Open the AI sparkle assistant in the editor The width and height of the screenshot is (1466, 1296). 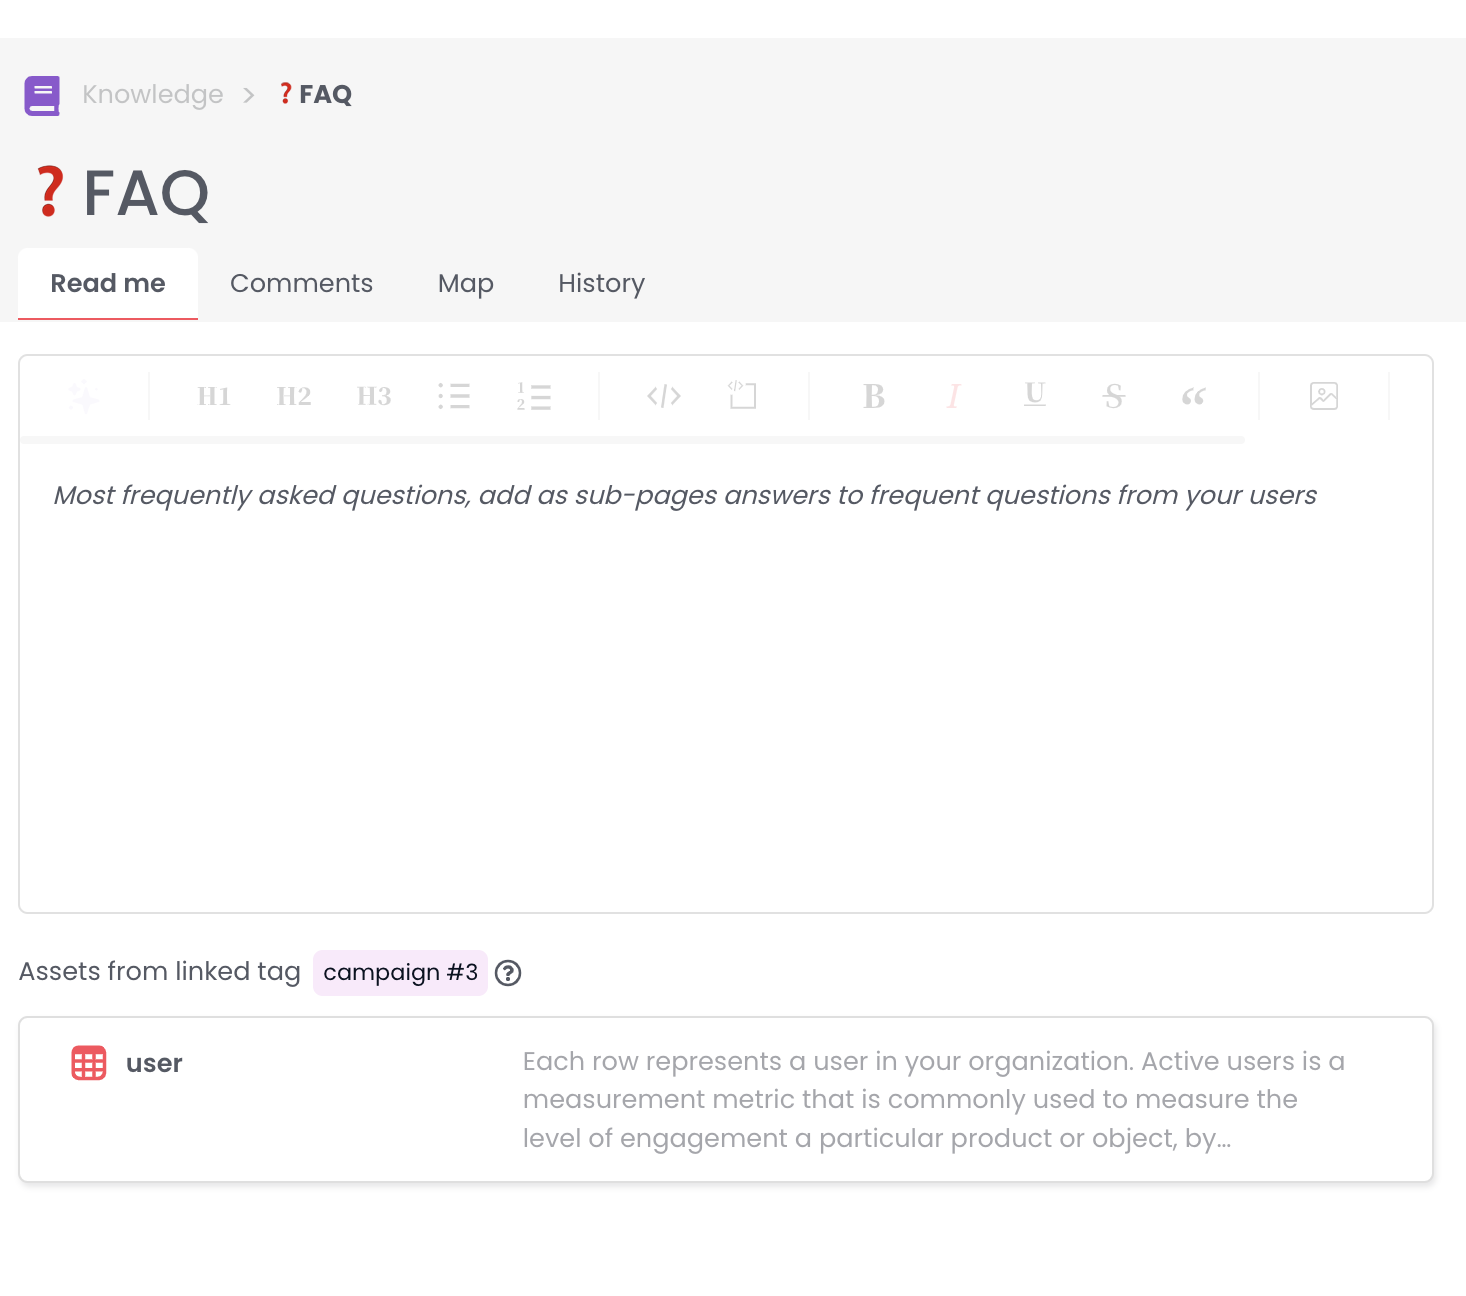(84, 396)
